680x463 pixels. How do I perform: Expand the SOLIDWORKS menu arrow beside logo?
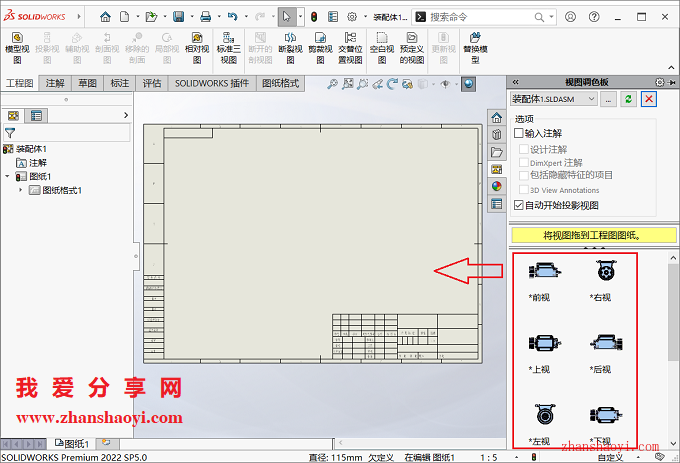tap(79, 17)
